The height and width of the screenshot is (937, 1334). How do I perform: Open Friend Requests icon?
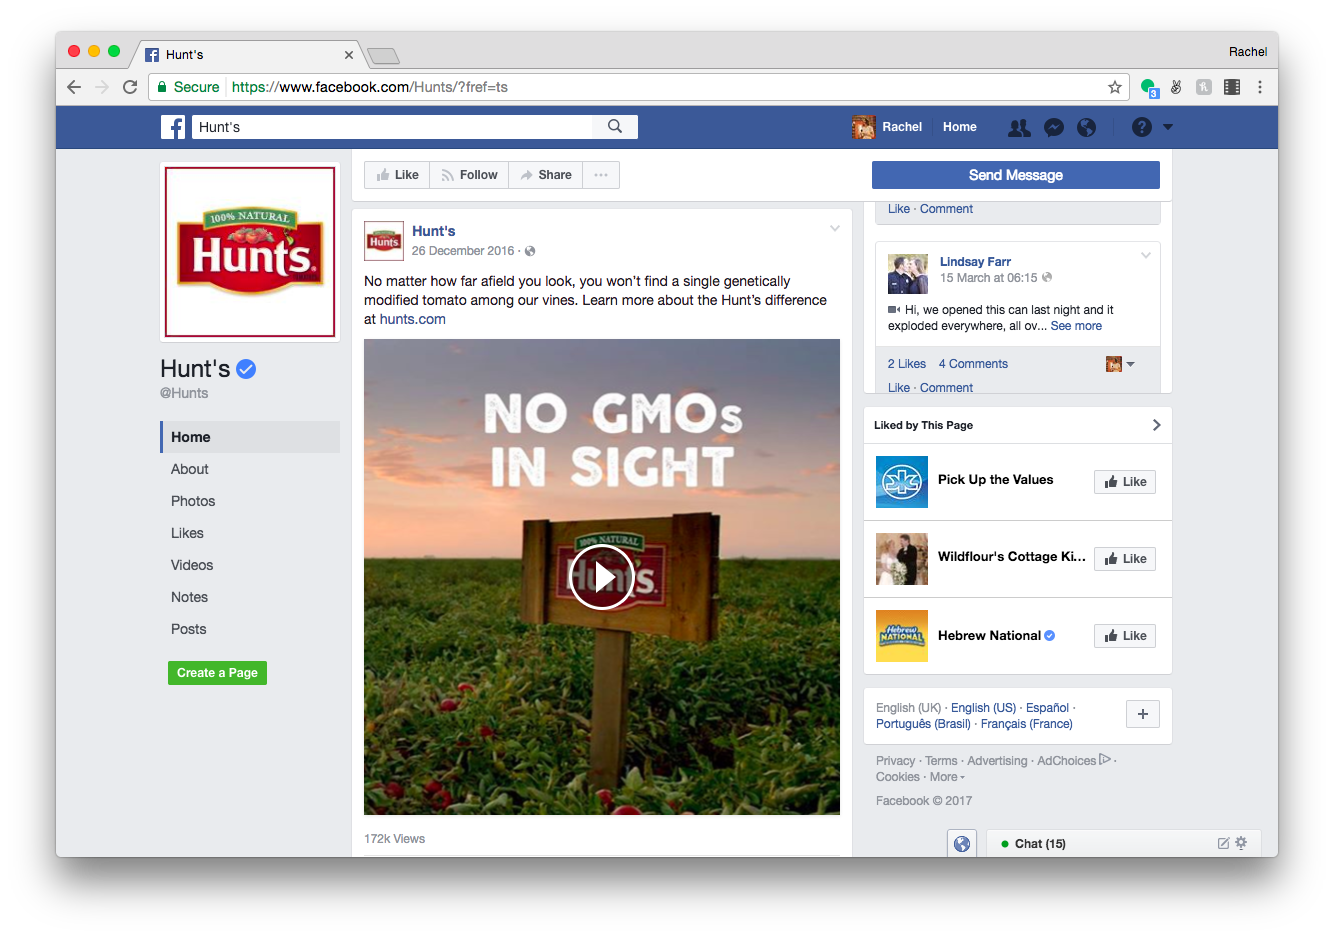pyautogui.click(x=1019, y=127)
